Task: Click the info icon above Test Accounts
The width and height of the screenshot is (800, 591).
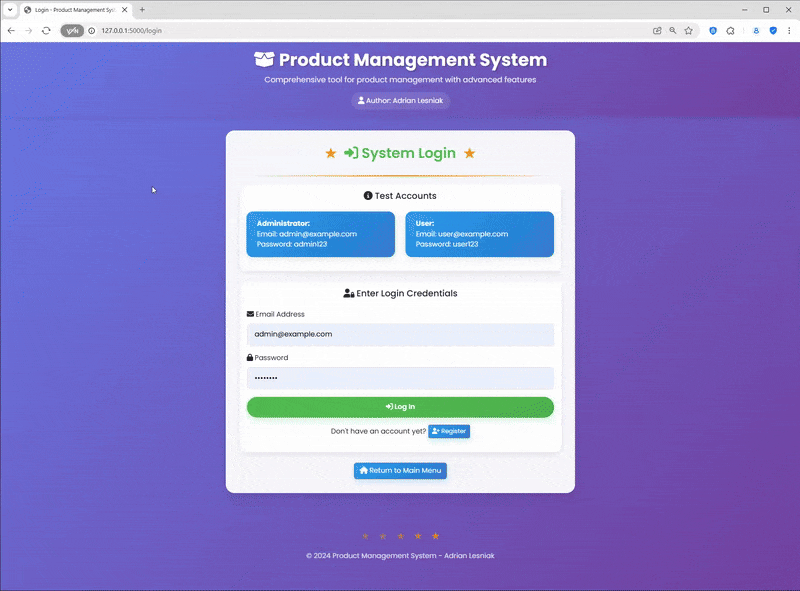Action: click(x=369, y=195)
